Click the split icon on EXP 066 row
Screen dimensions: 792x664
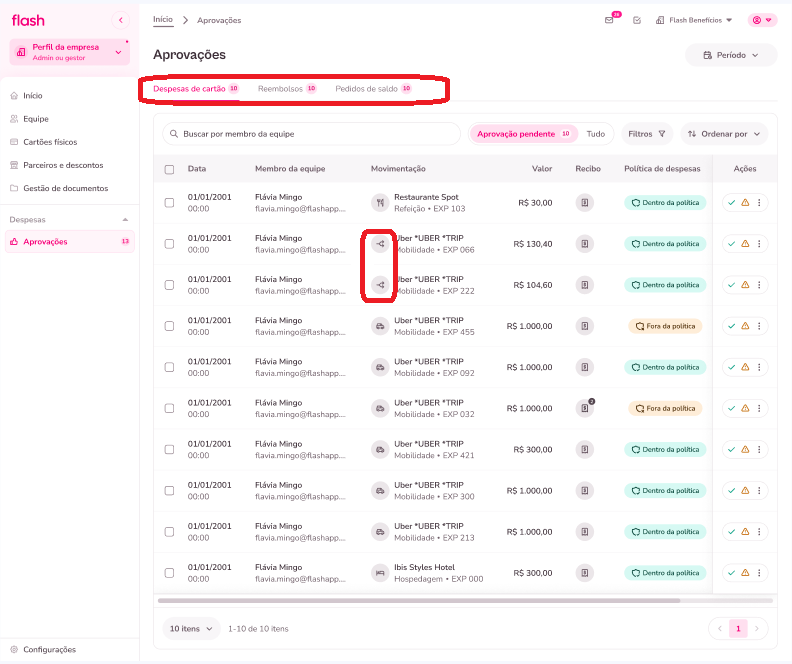[x=380, y=244]
